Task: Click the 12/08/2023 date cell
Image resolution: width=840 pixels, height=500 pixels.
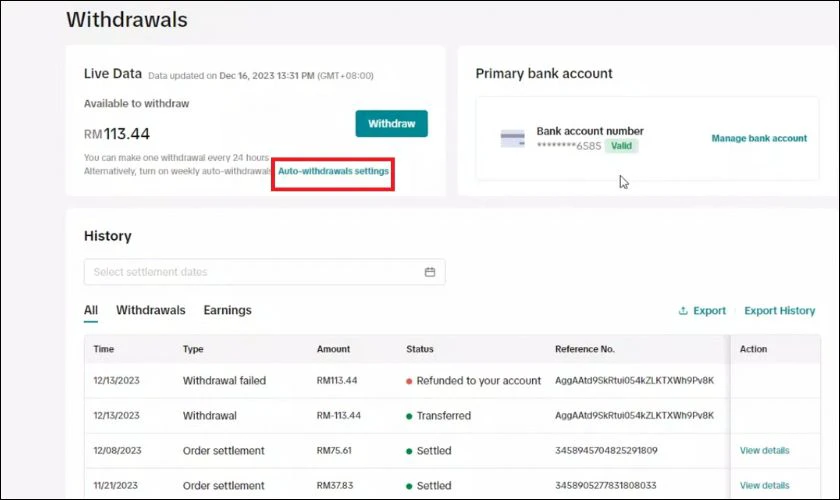Action: [x=117, y=451]
